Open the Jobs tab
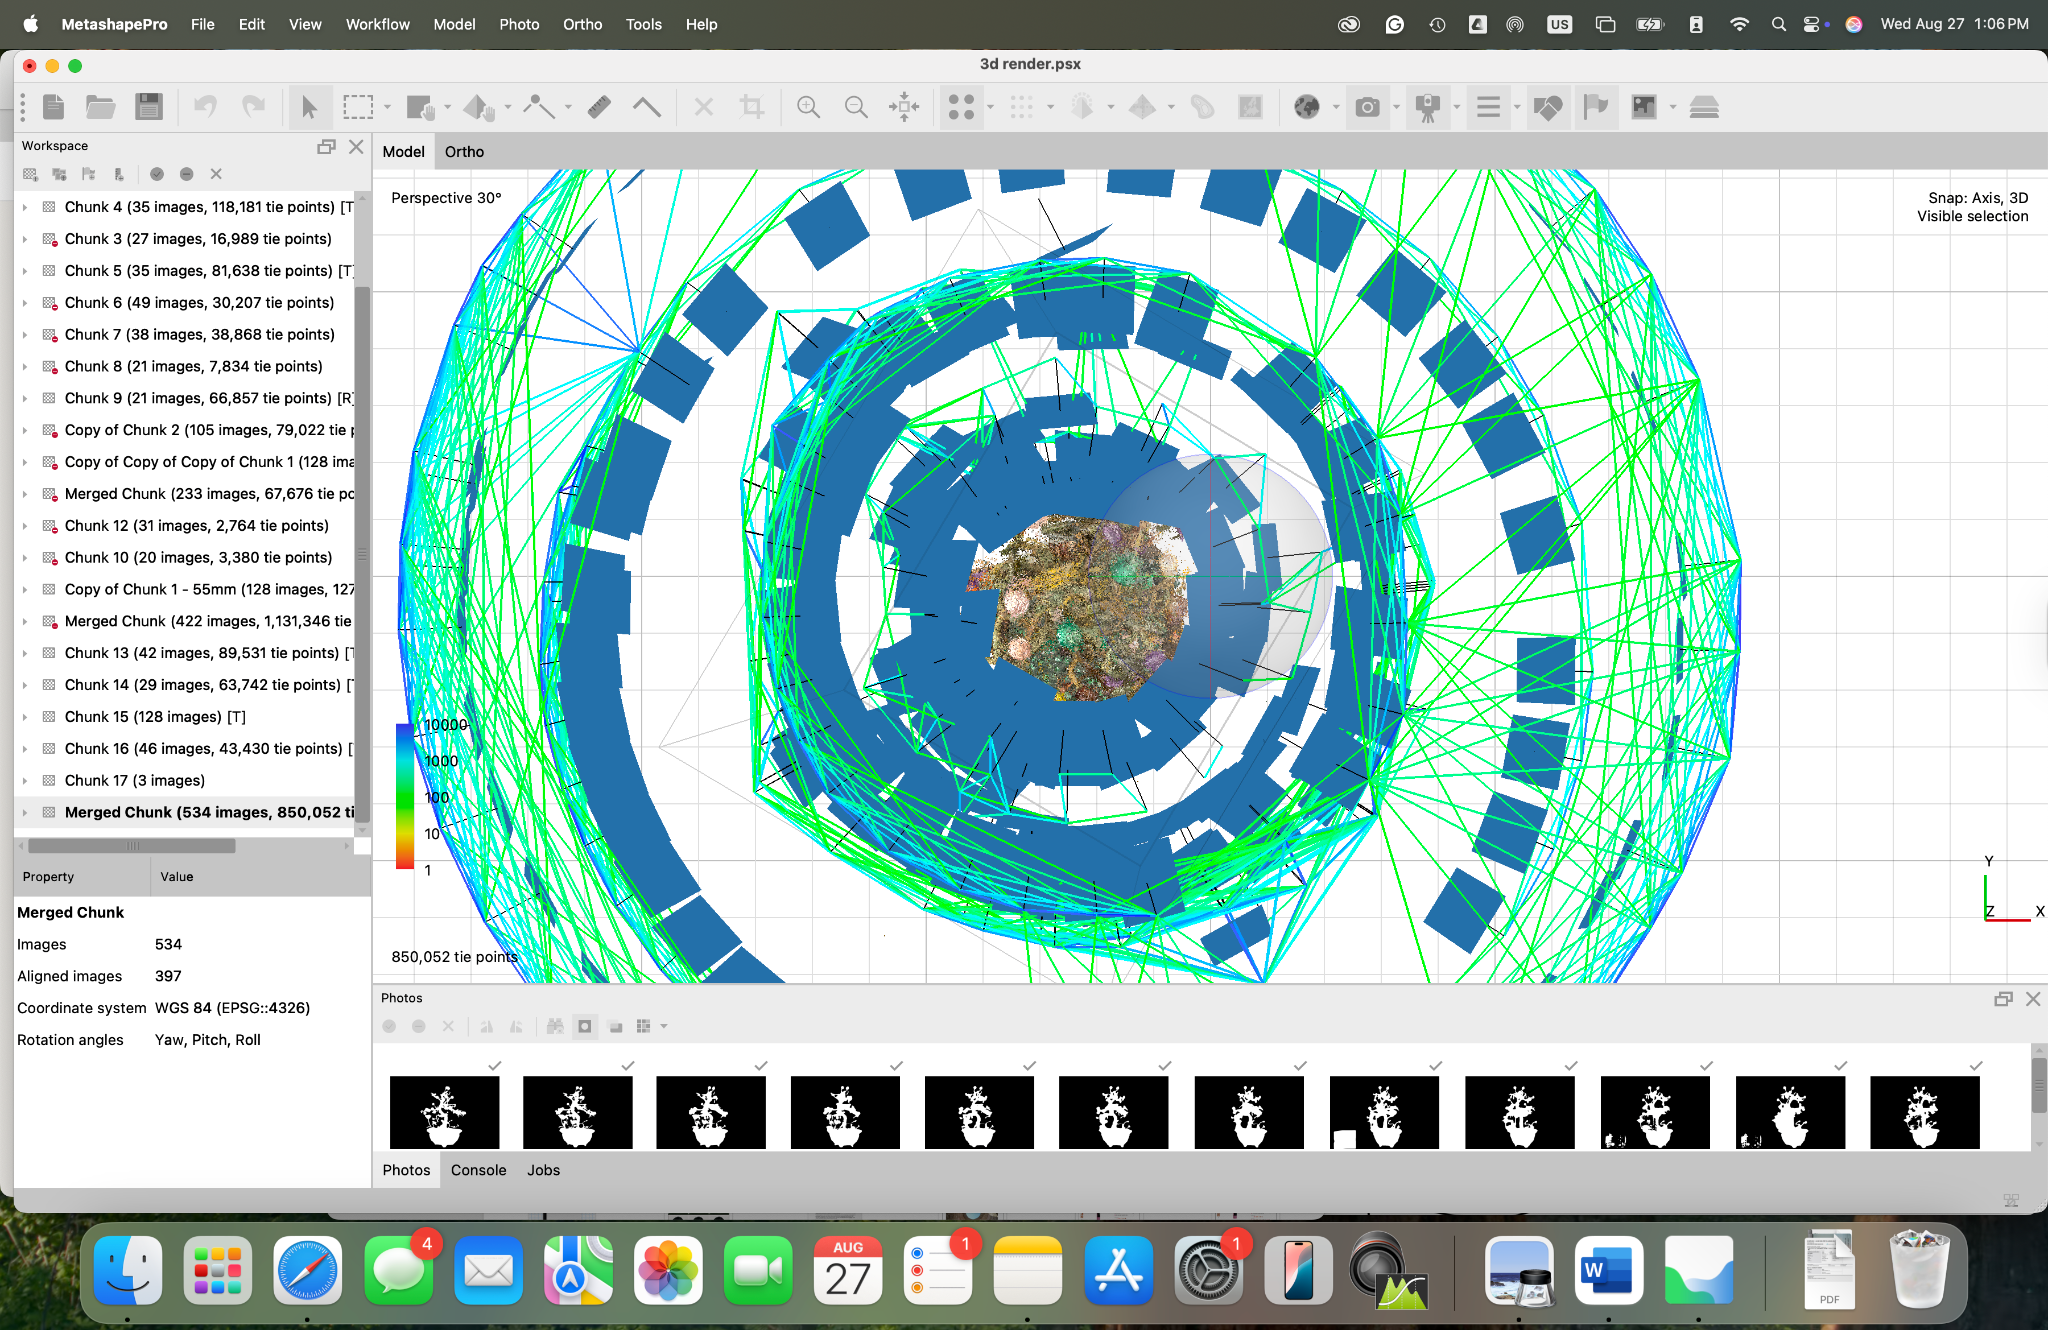 click(x=543, y=1170)
